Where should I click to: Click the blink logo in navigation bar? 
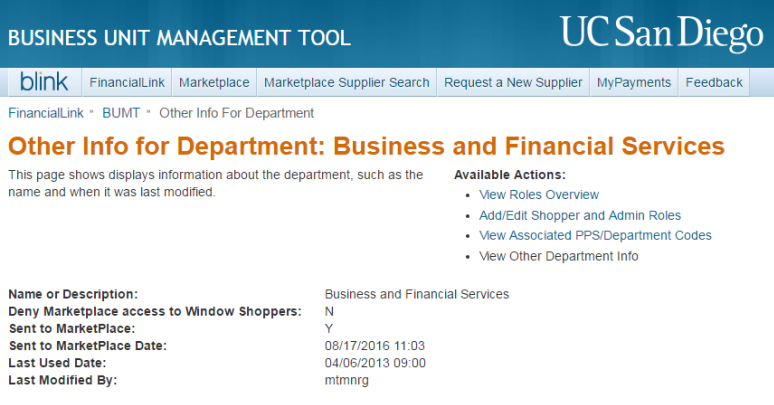pyautogui.click(x=43, y=82)
